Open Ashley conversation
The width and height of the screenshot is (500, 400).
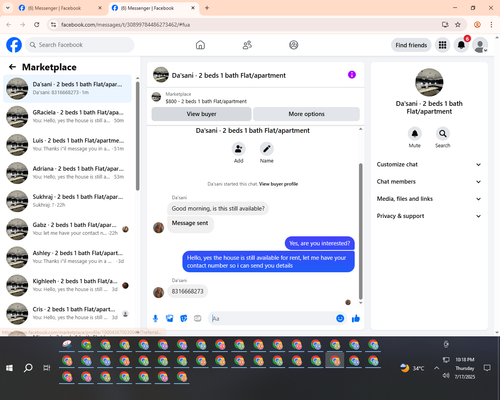click(67, 257)
